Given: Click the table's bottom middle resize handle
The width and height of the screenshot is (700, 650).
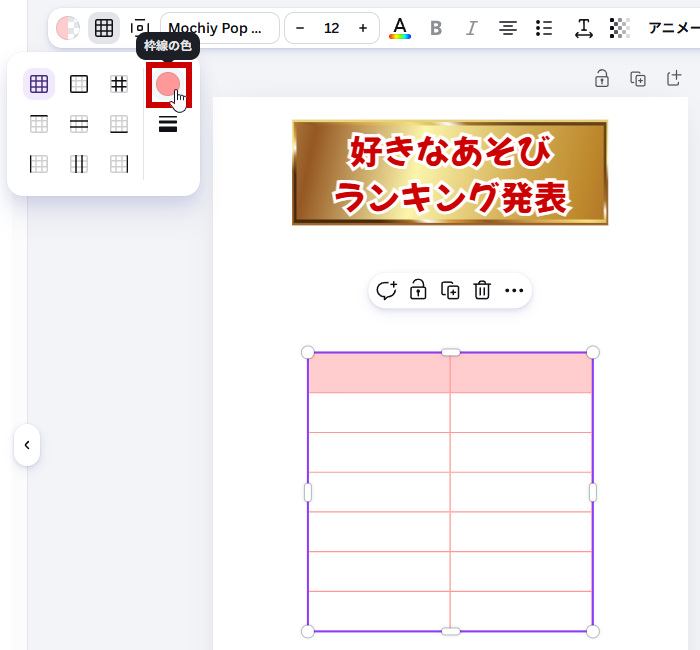Looking at the screenshot, I should coord(450,631).
